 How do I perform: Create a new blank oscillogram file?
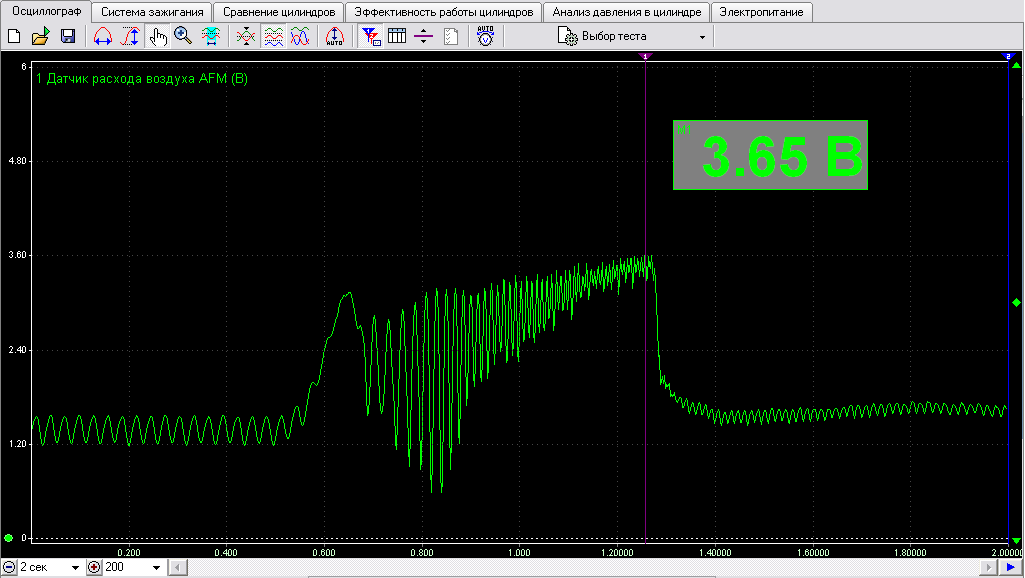point(14,37)
